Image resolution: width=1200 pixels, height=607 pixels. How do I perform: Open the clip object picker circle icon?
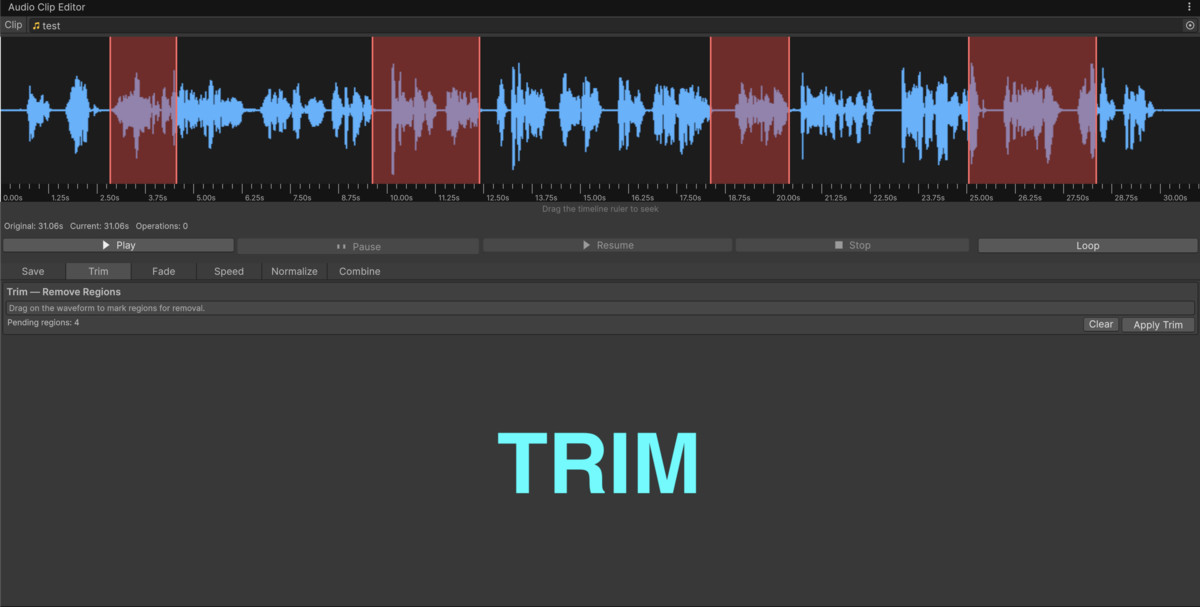(1189, 25)
